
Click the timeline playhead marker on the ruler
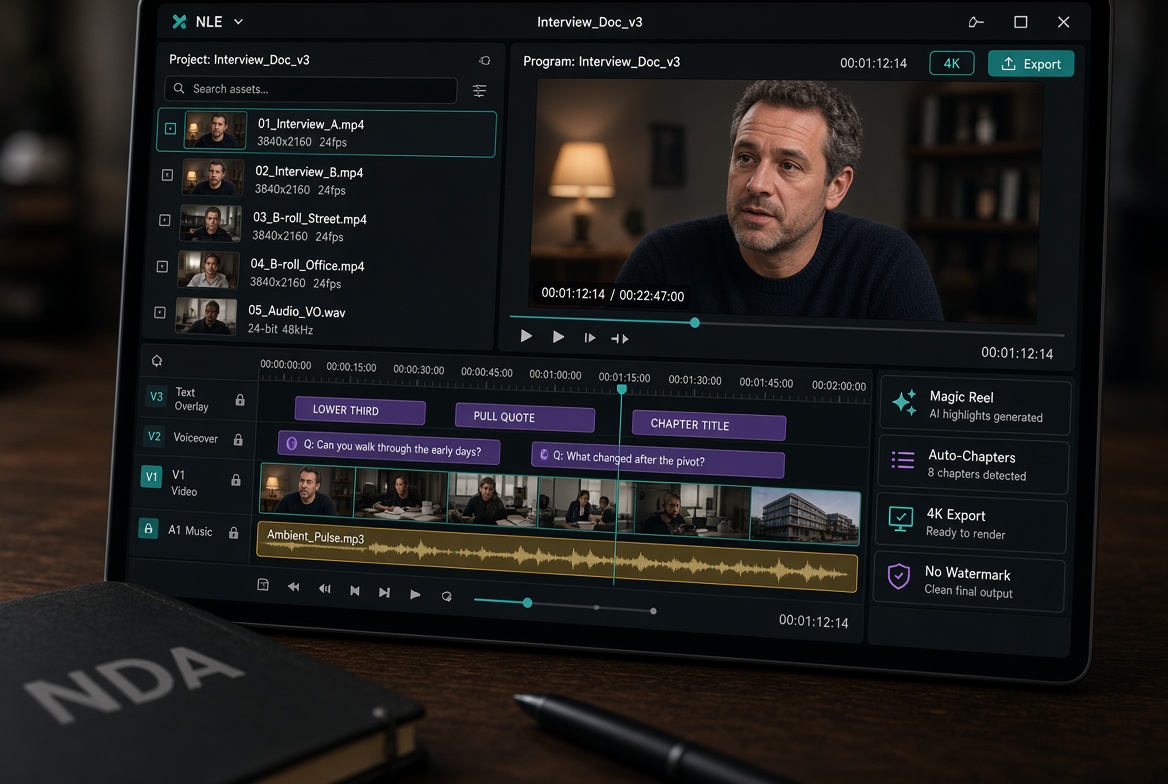coord(622,389)
